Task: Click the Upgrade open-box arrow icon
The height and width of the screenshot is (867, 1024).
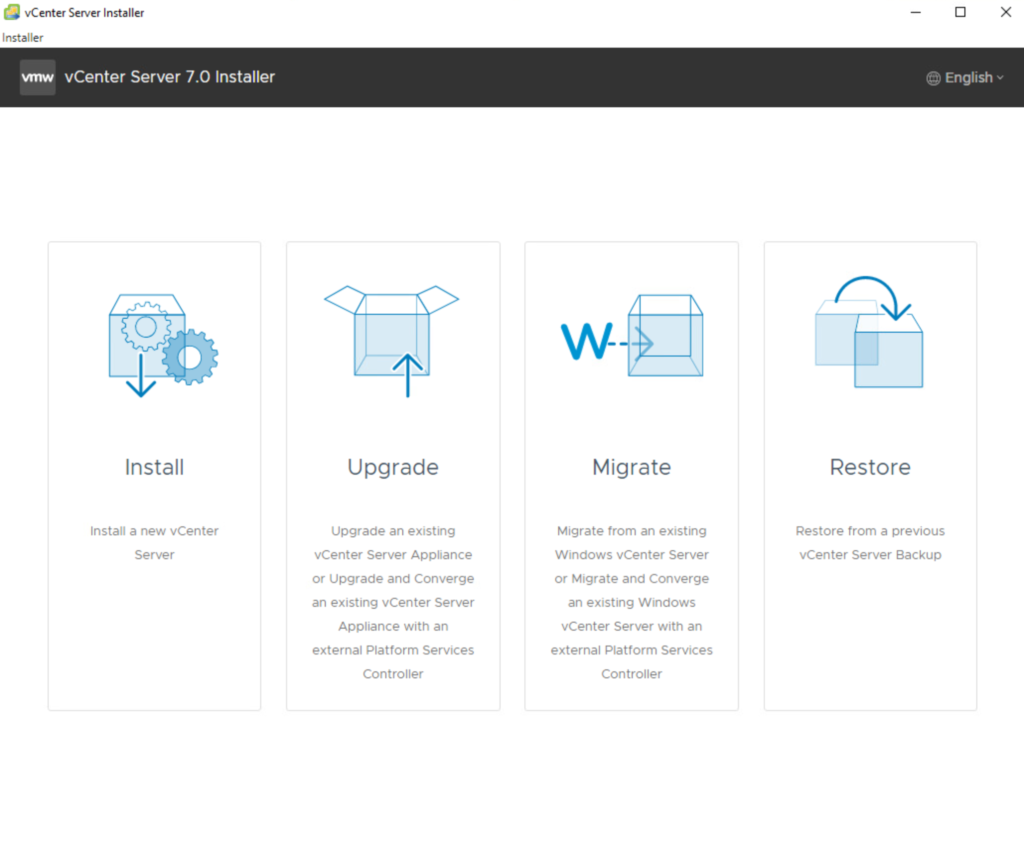Action: pyautogui.click(x=392, y=338)
